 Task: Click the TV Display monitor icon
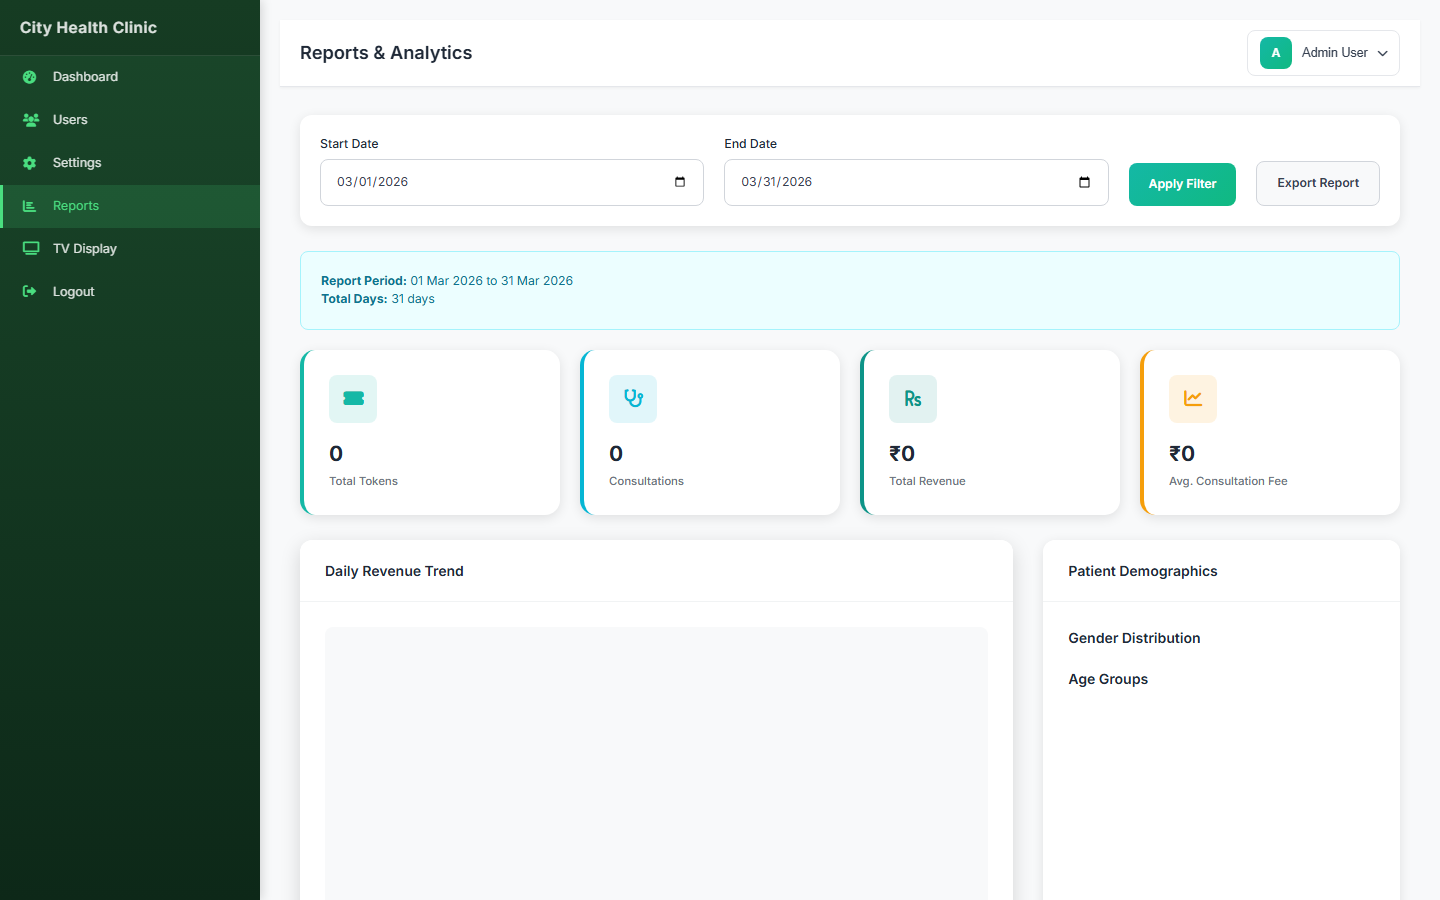click(x=31, y=249)
